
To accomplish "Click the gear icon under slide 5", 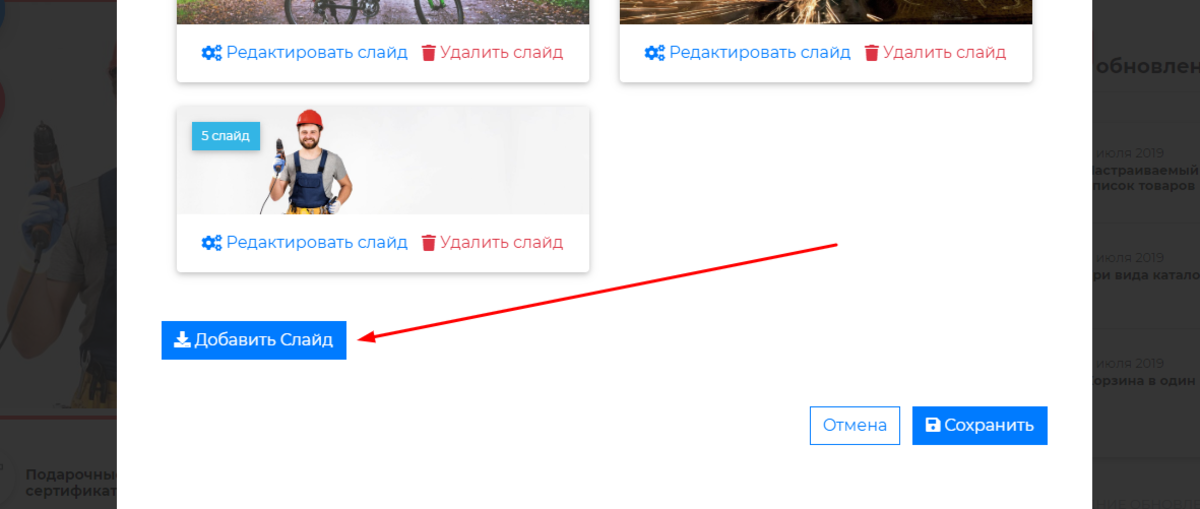I will pyautogui.click(x=211, y=243).
